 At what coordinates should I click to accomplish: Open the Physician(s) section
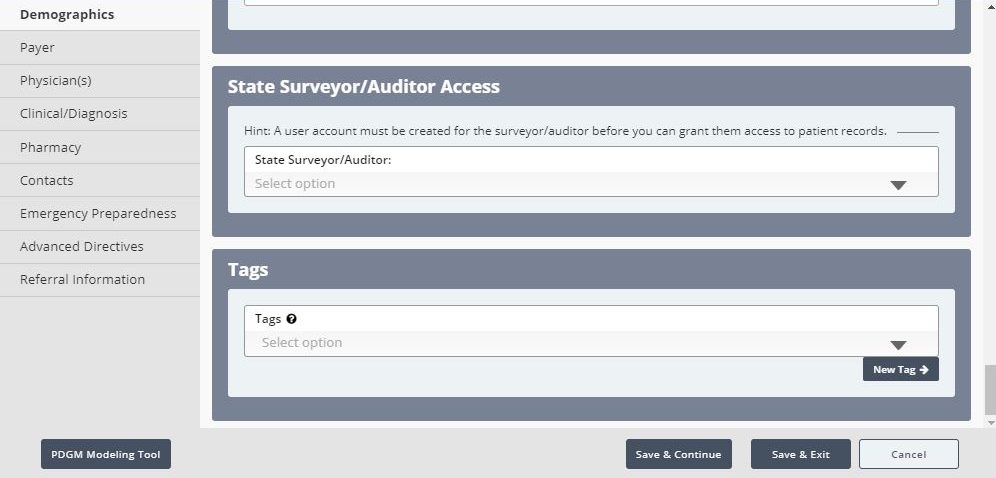coord(55,81)
